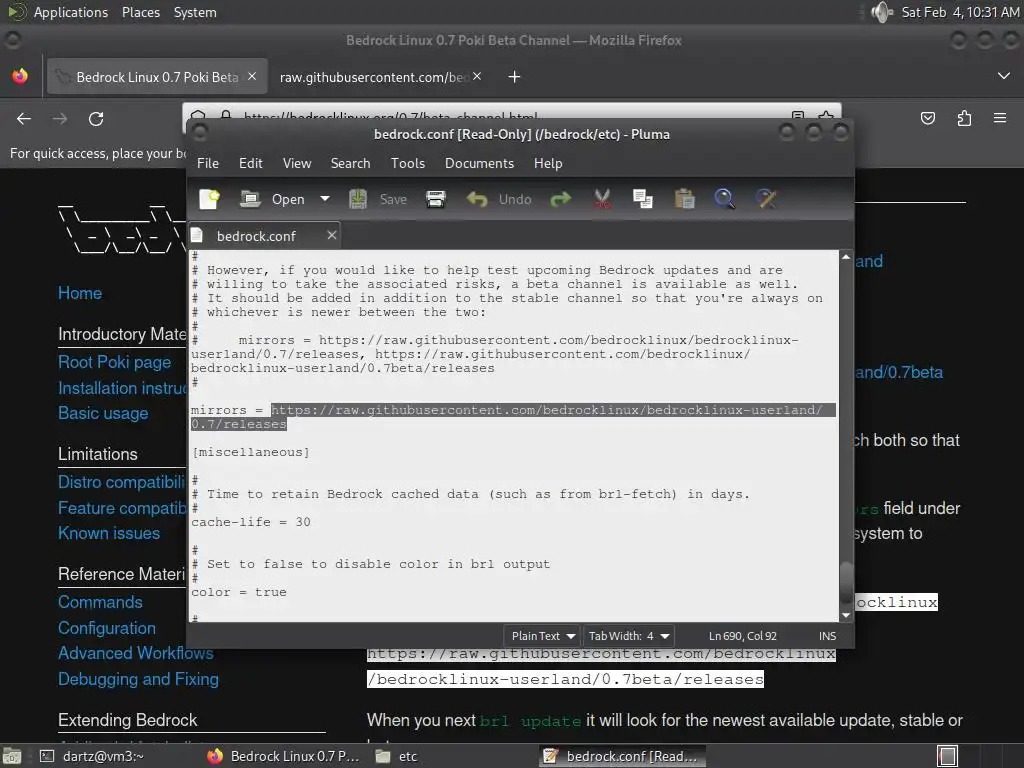The image size is (1024, 768).
Task: Click the Firefox Forward arrow
Action: click(60, 119)
